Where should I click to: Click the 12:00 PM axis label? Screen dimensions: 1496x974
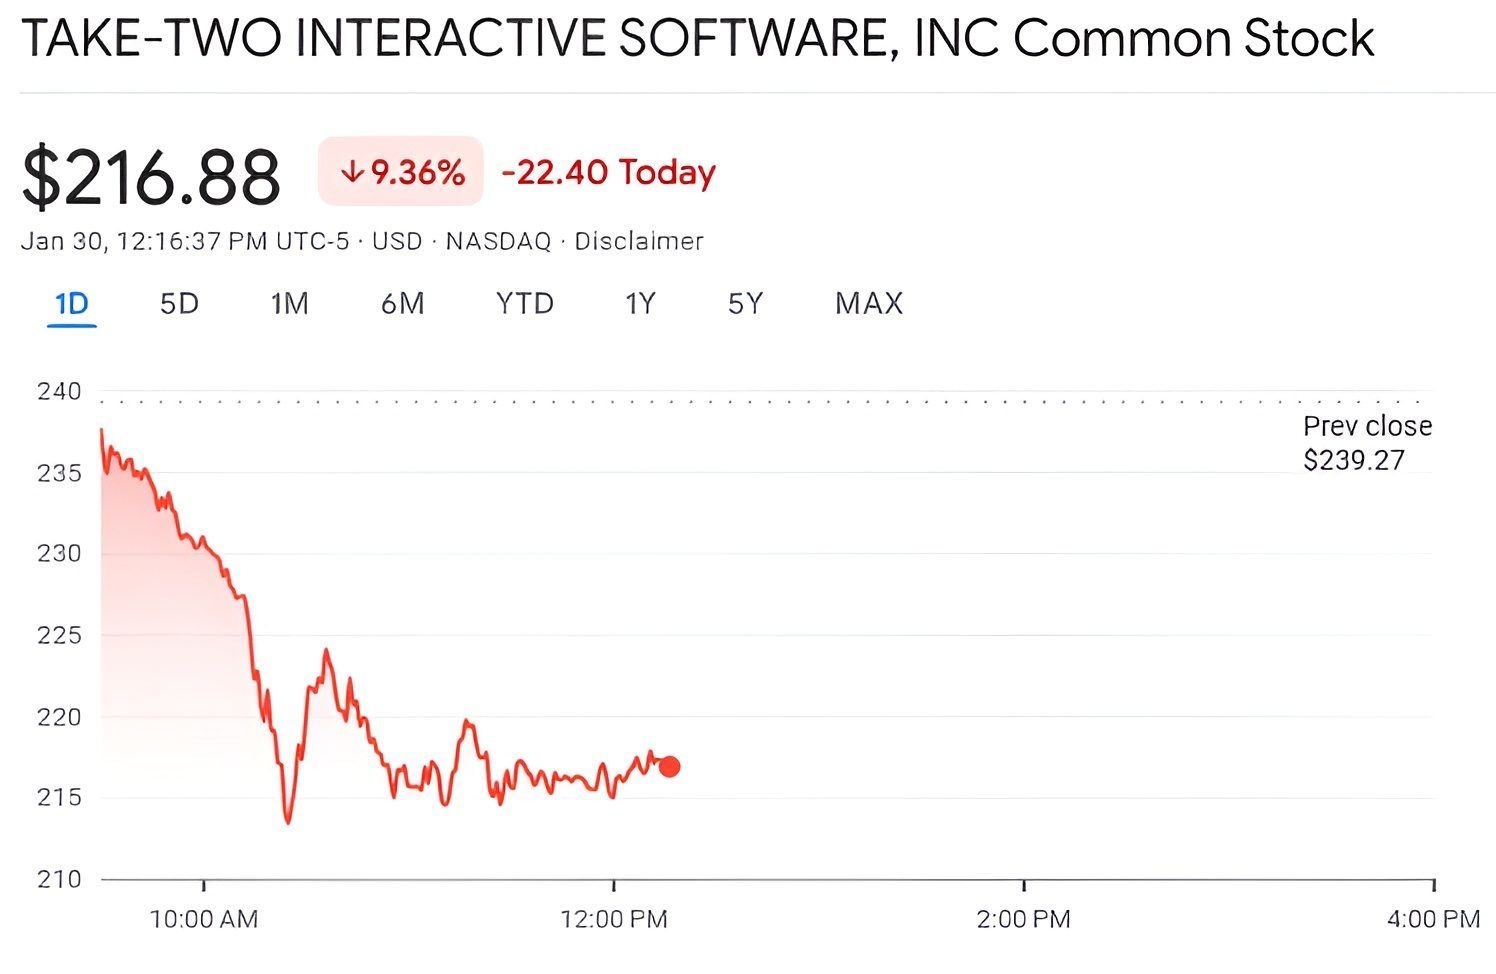tap(613, 919)
